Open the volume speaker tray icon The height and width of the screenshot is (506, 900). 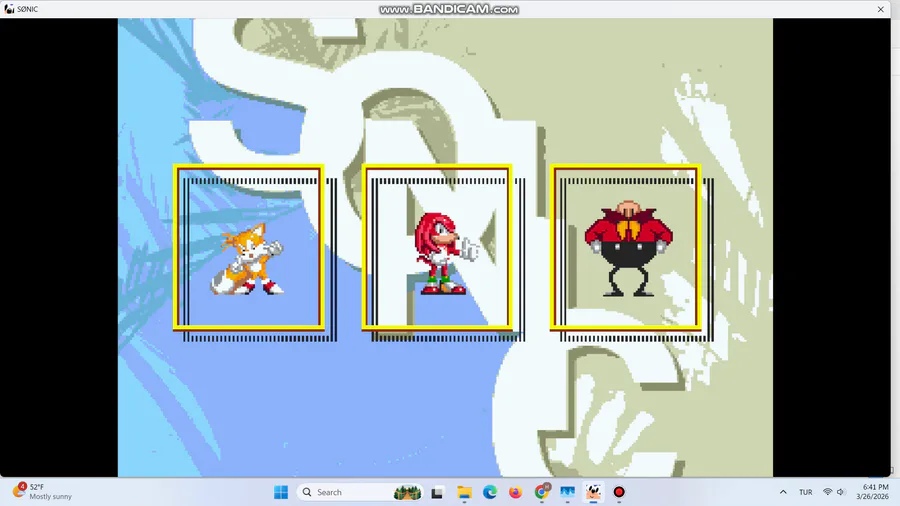tap(841, 492)
